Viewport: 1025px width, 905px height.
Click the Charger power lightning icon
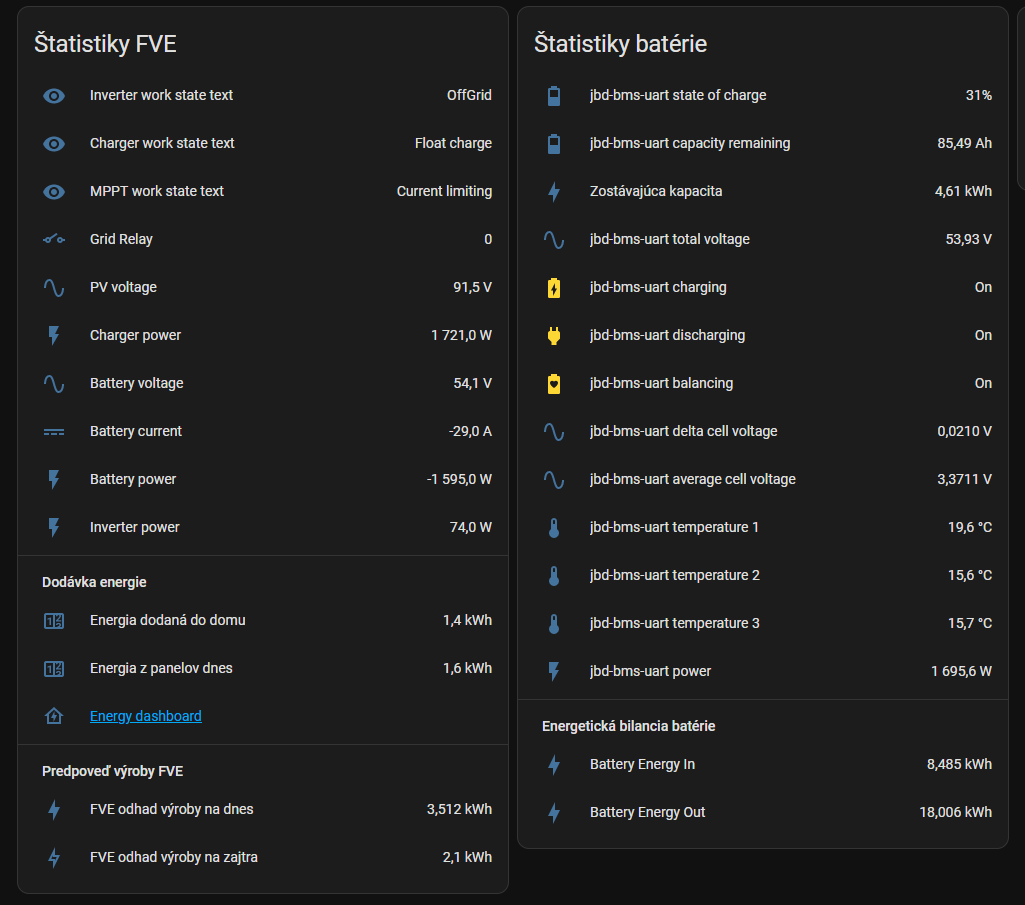tap(54, 336)
